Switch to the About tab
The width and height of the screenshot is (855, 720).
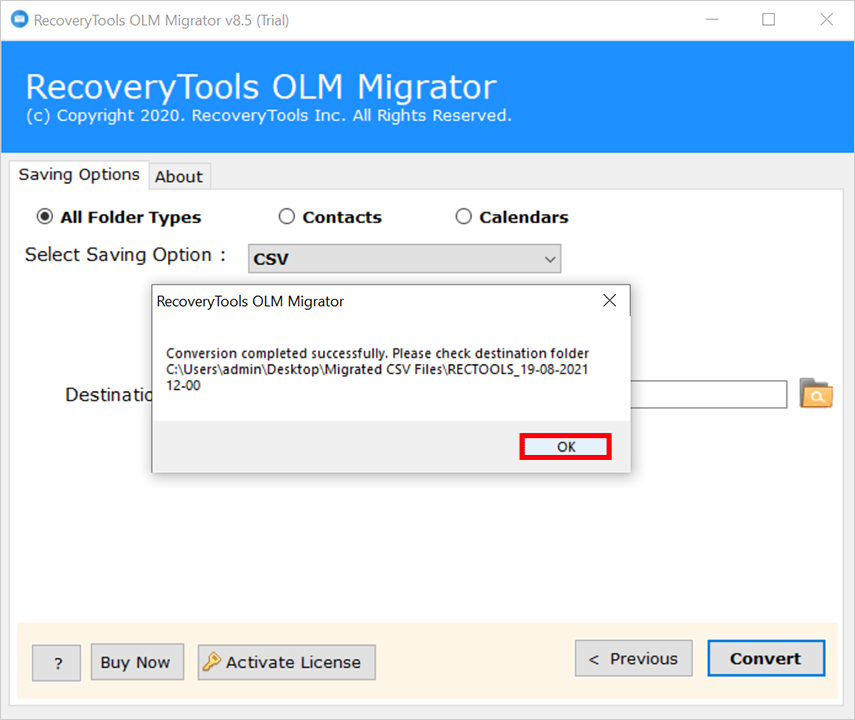coord(179,177)
